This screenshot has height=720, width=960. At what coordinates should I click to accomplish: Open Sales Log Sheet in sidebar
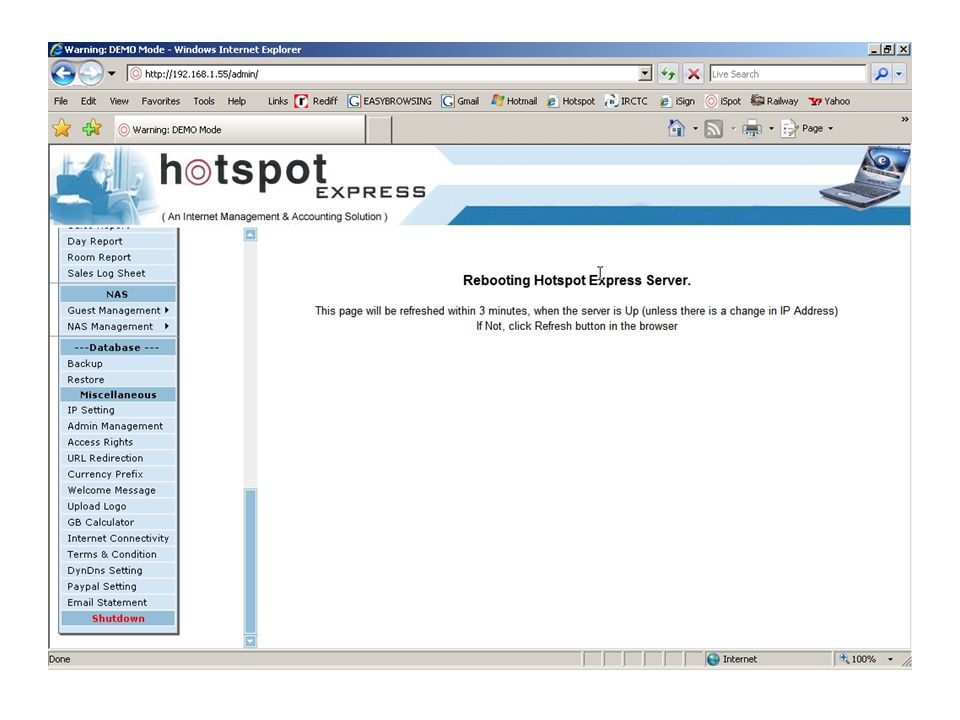pyautogui.click(x=118, y=273)
